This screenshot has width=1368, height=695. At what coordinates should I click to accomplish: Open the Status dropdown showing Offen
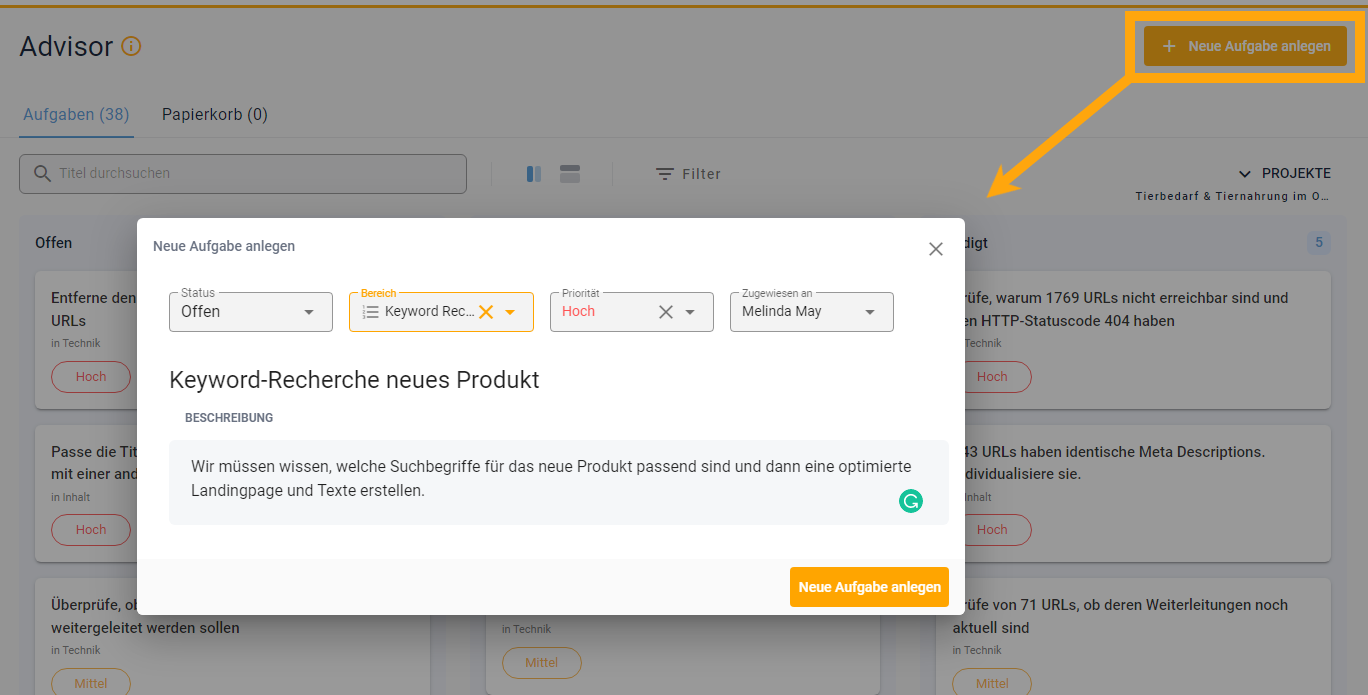coord(251,312)
